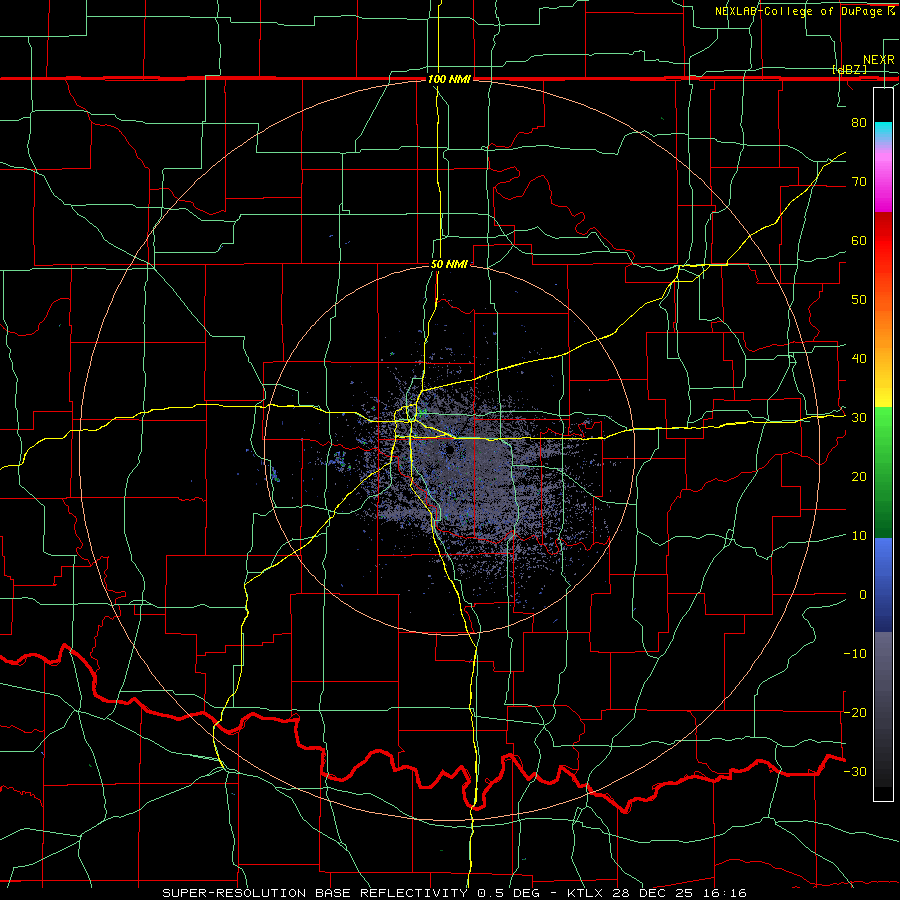Viewport: 900px width, 900px height.
Task: Click the 30 value on the dBZ scale
Action: pos(859,418)
